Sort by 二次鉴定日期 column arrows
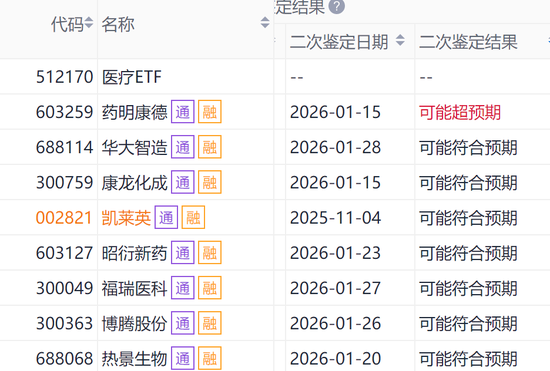550x371 pixels. click(400, 40)
